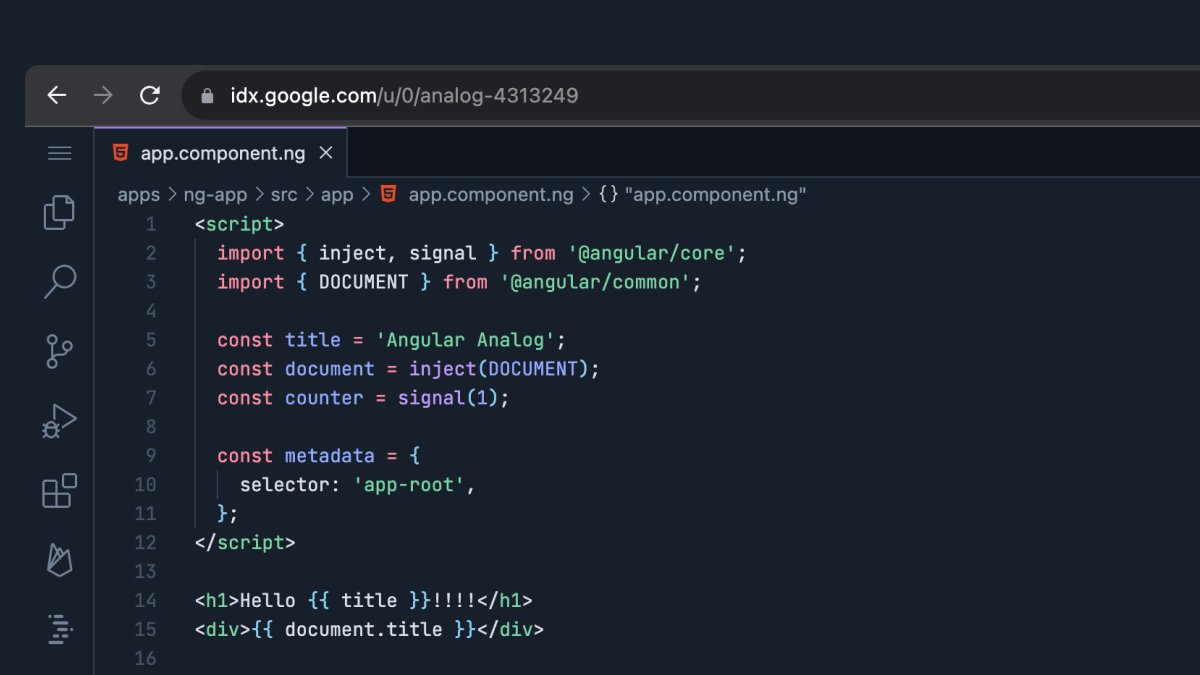Open the 'apps' breadcrumb dropdown
Image resolution: width=1200 pixels, height=675 pixels.
(x=137, y=194)
